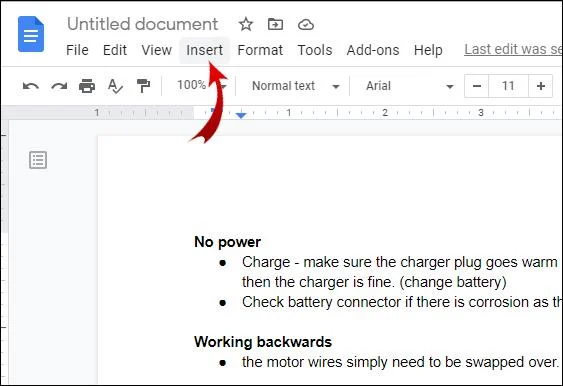Click the Print icon
The height and width of the screenshot is (386, 563).
pos(87,86)
